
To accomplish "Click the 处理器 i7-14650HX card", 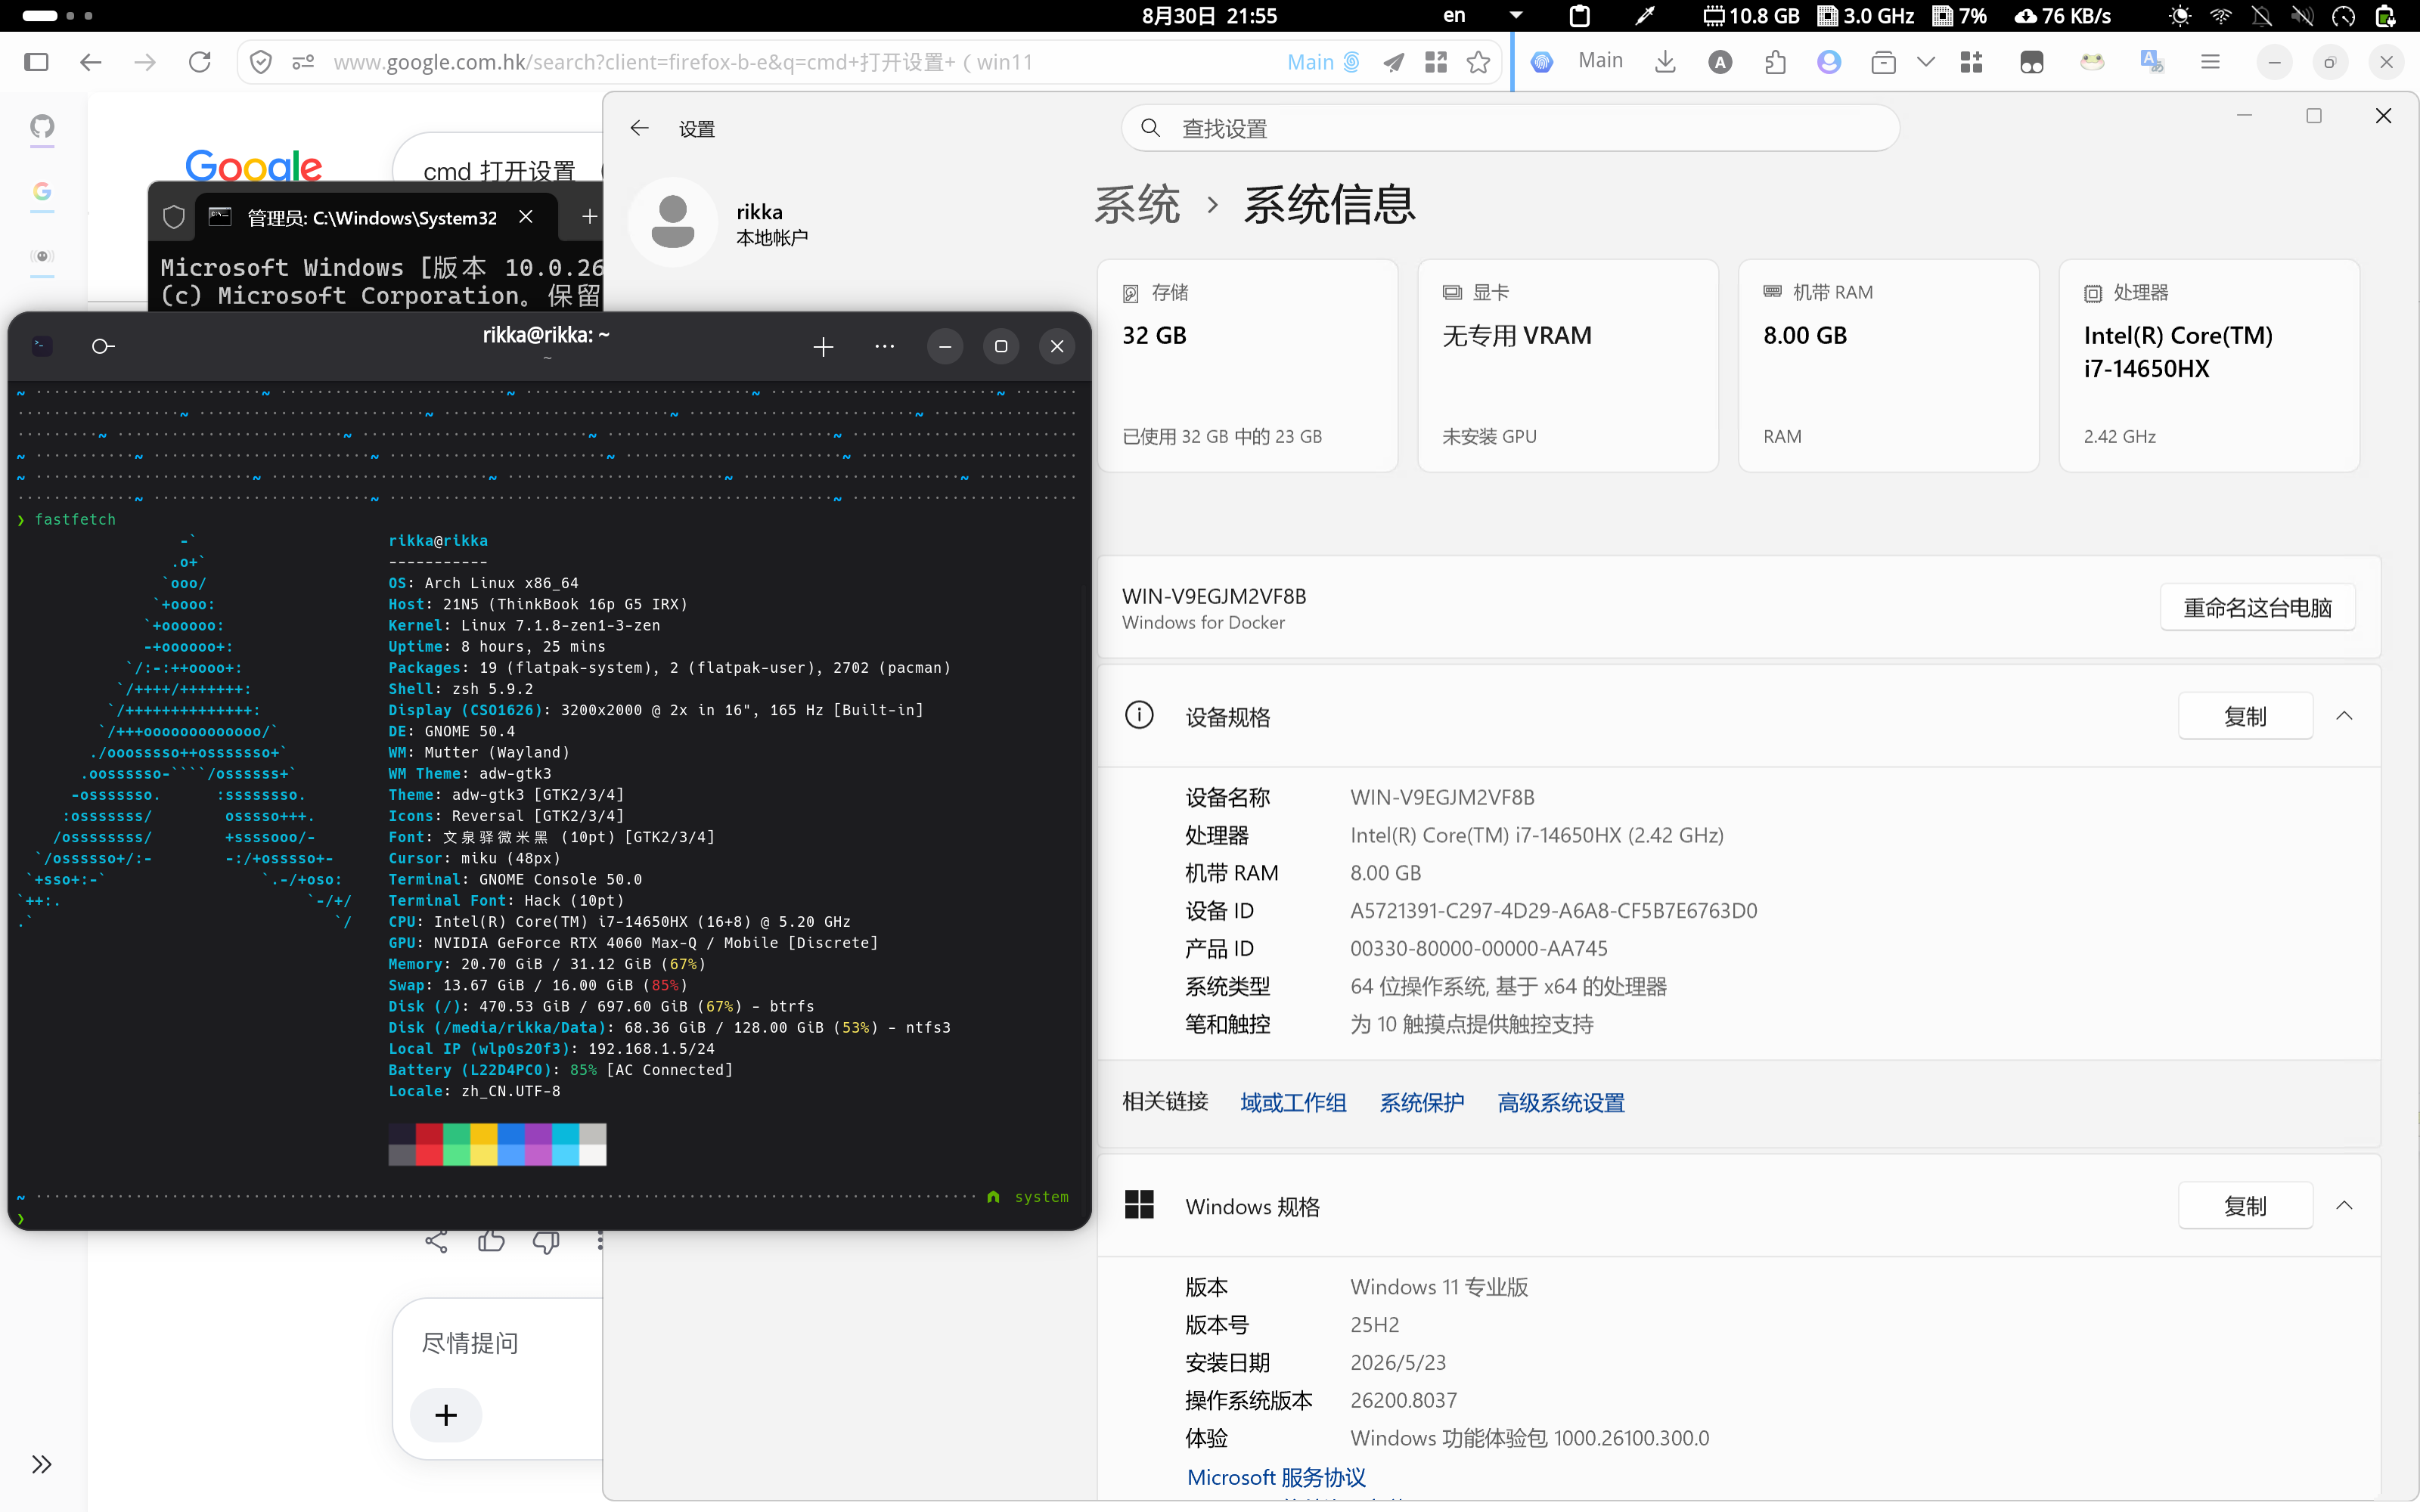I will (x=2209, y=365).
